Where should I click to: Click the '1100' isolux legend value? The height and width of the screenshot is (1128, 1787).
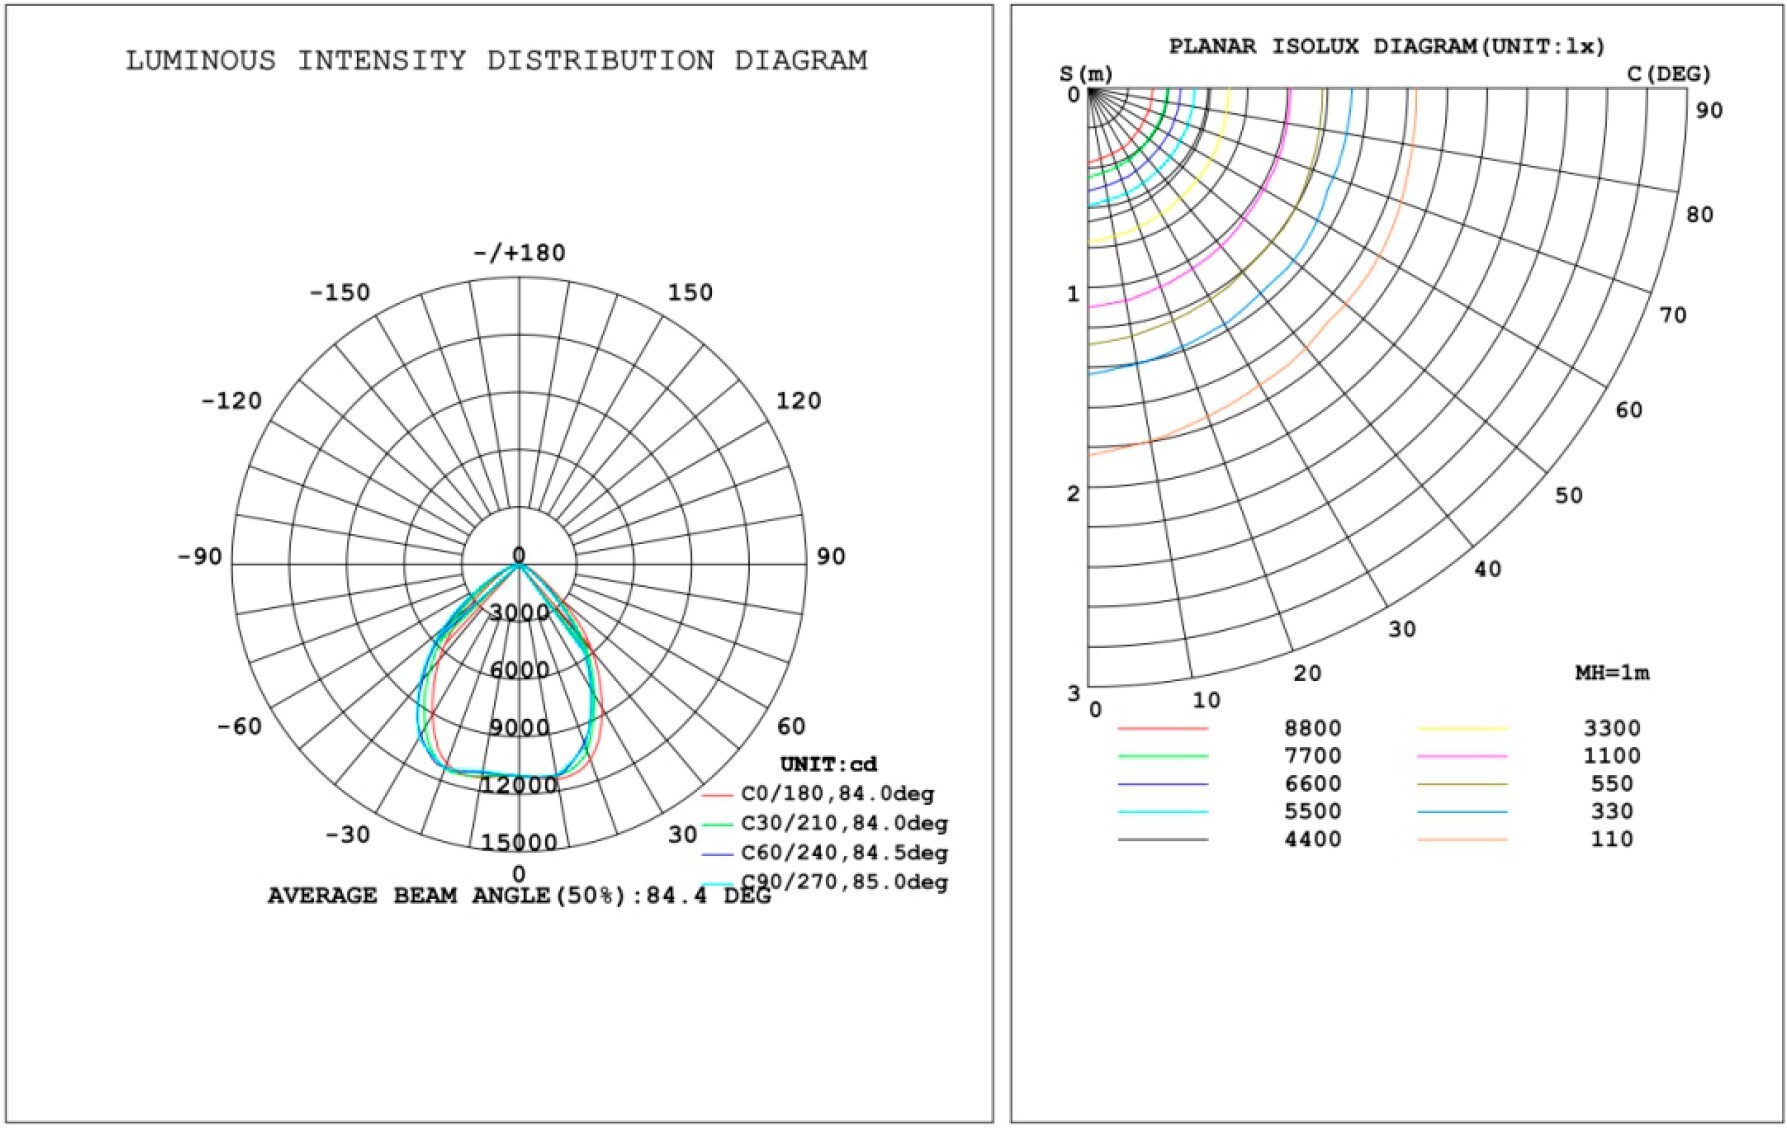[x=1612, y=756]
